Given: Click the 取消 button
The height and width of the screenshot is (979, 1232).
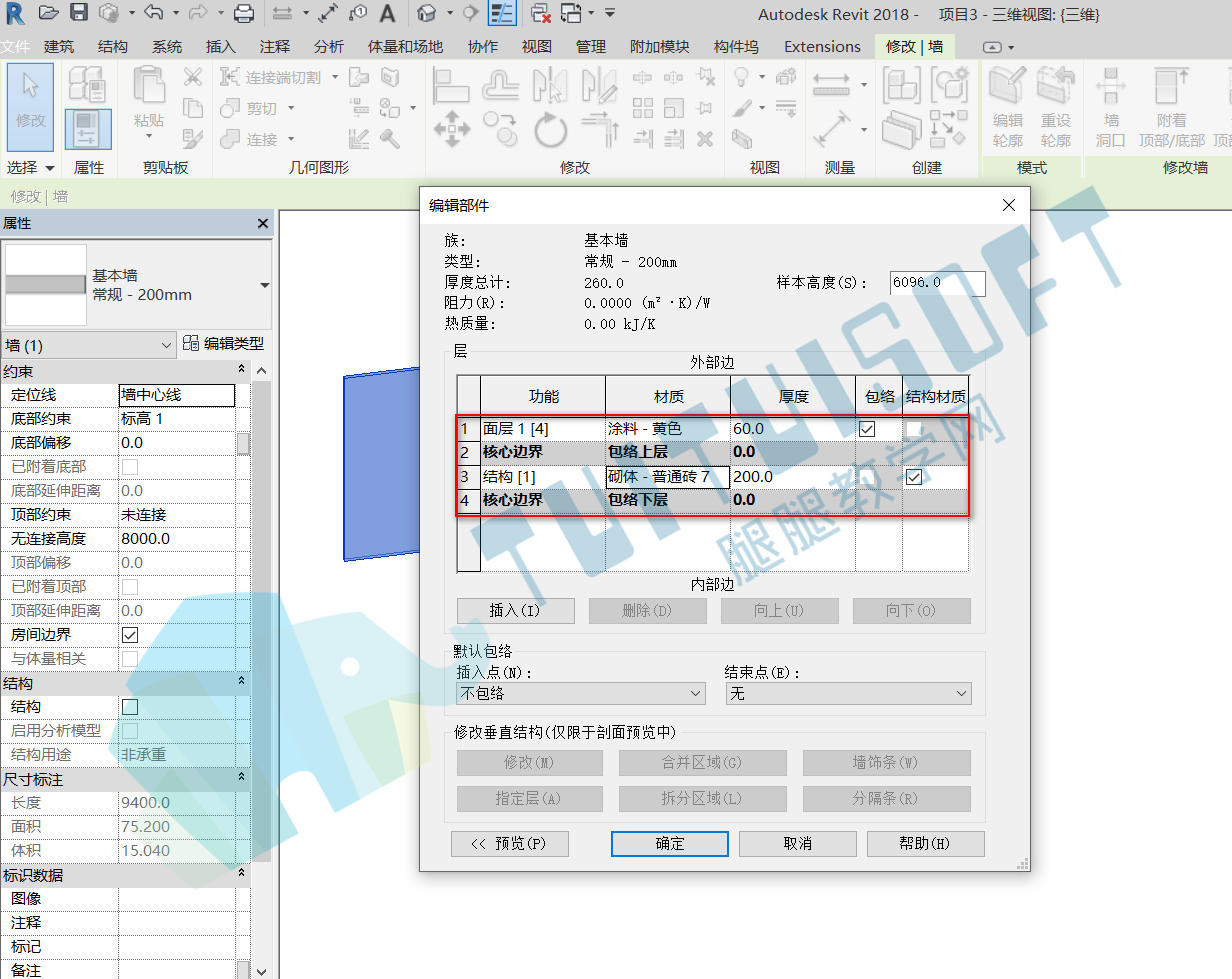Looking at the screenshot, I should click(798, 844).
